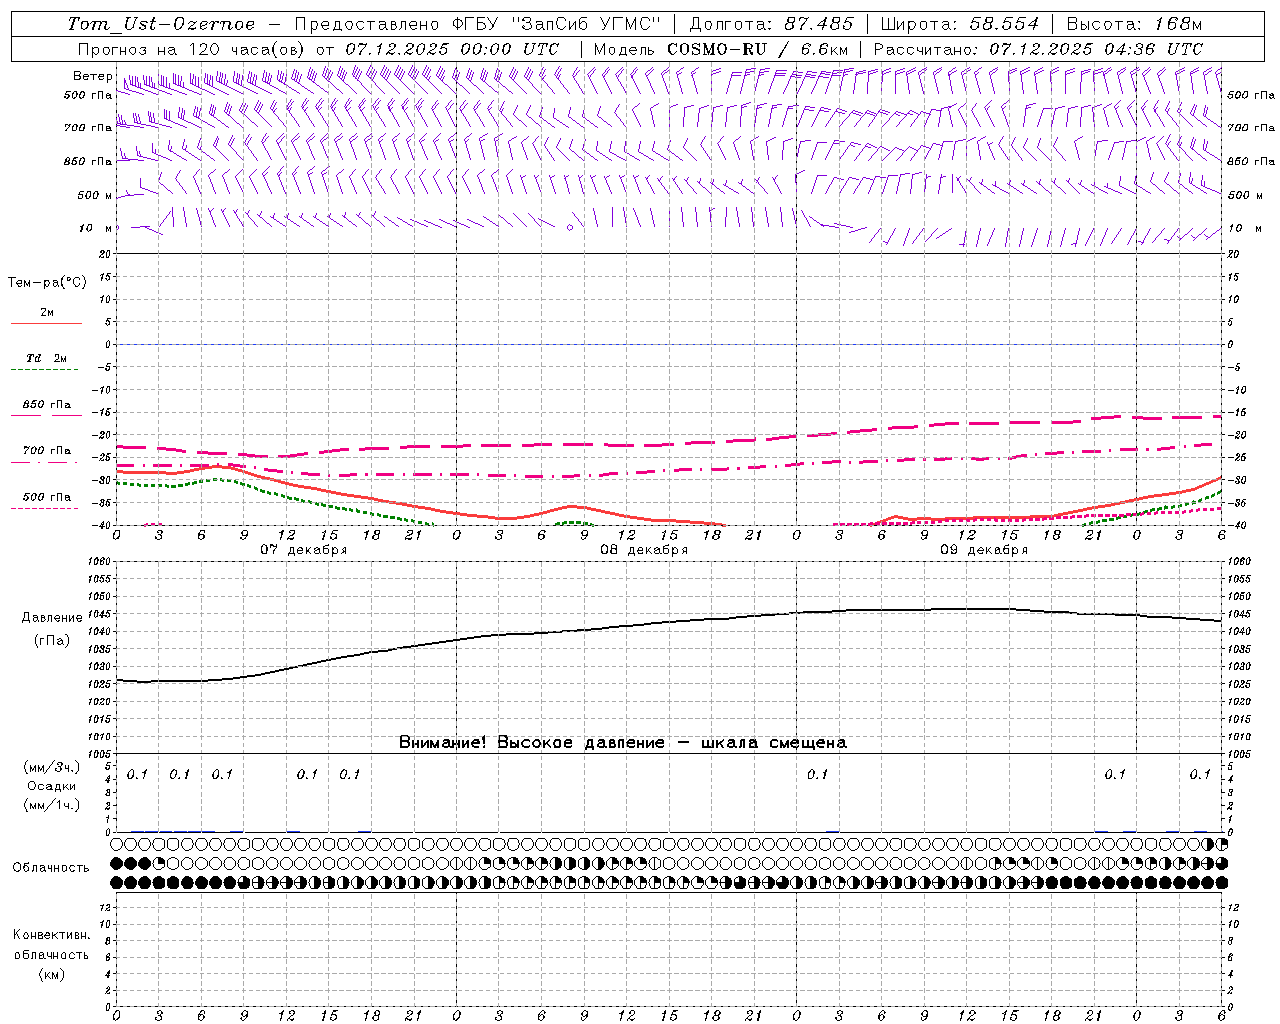Click the Ветер panel label
The height and width of the screenshot is (1024, 1280).
tap(92, 76)
